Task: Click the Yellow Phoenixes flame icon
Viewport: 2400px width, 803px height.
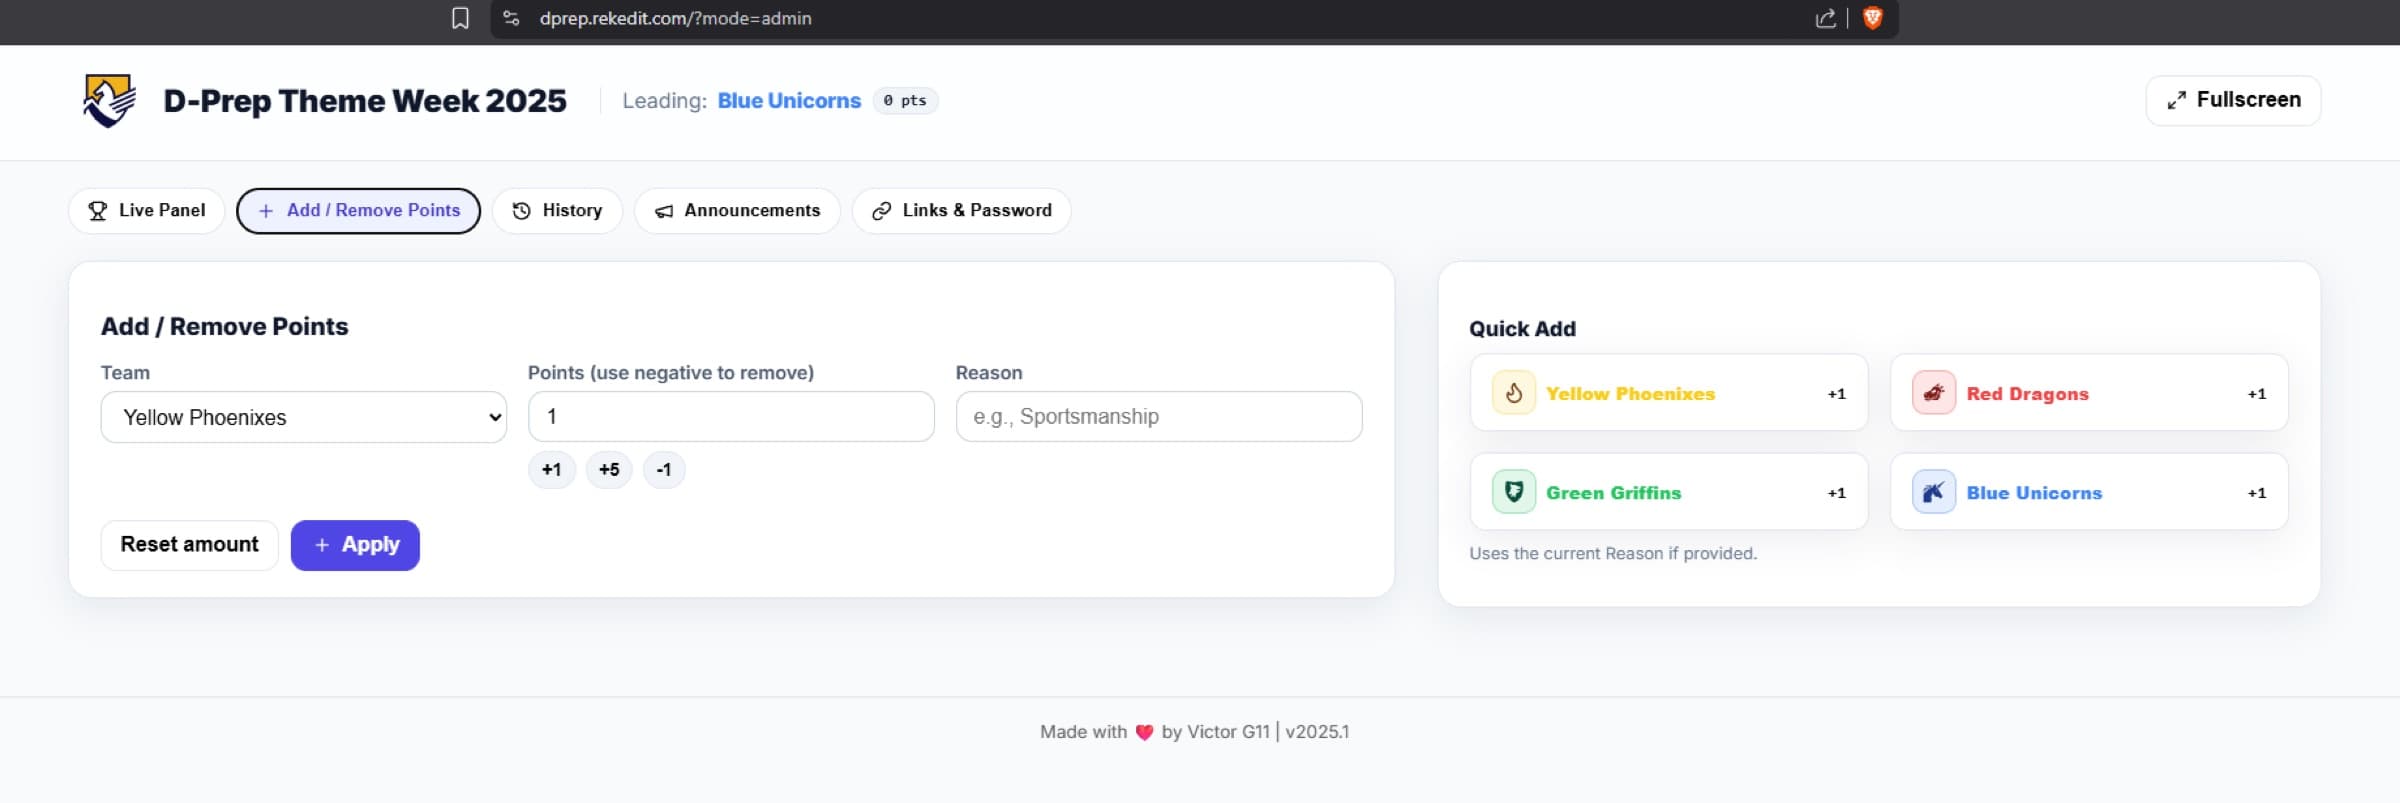Action: click(1514, 393)
